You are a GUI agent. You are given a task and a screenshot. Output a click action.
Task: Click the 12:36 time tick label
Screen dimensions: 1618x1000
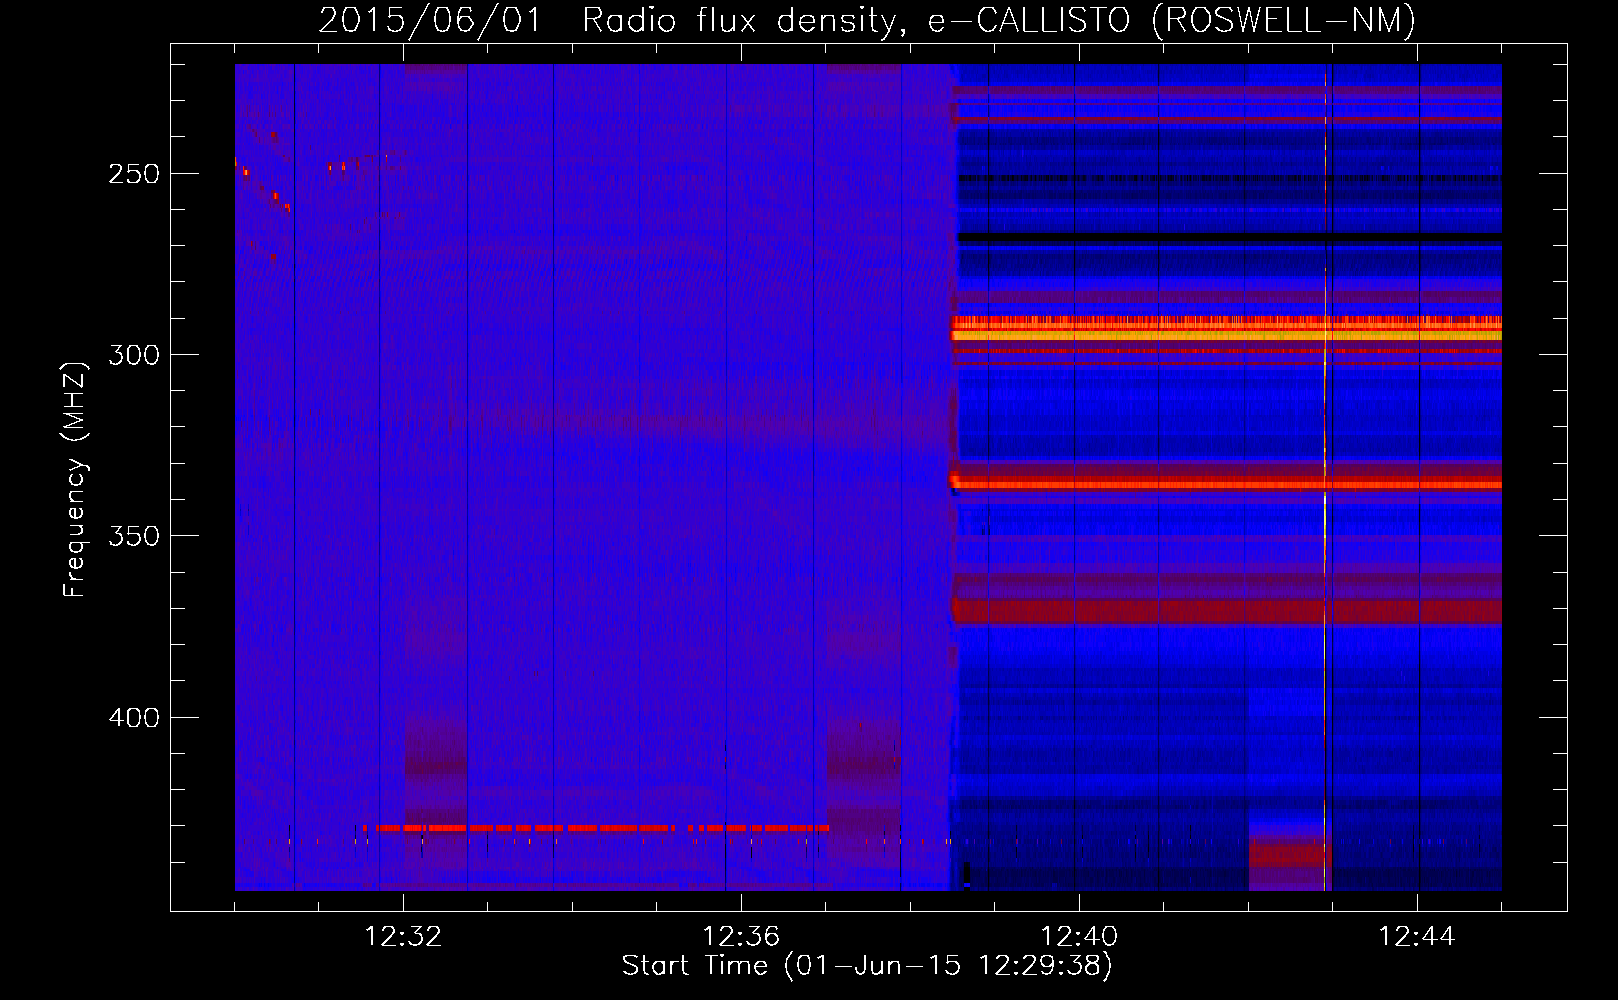pos(741,937)
